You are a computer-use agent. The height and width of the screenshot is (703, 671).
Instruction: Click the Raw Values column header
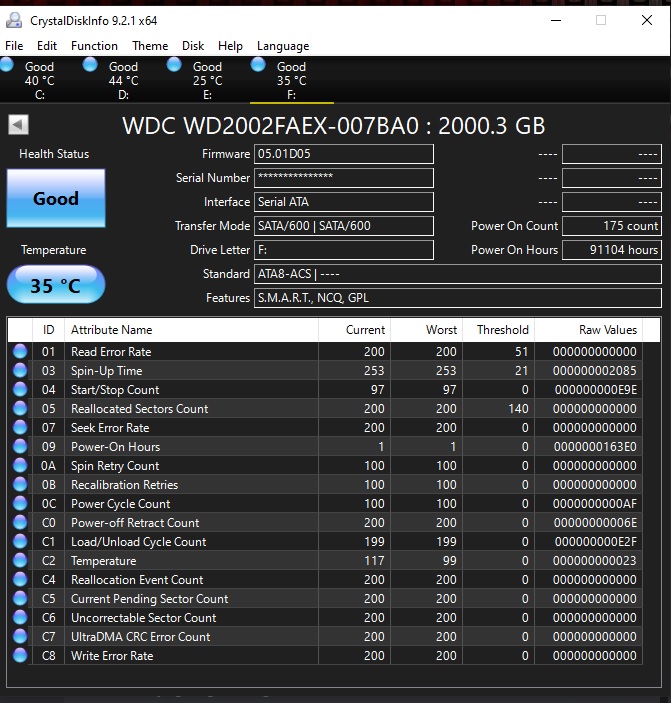tap(607, 330)
